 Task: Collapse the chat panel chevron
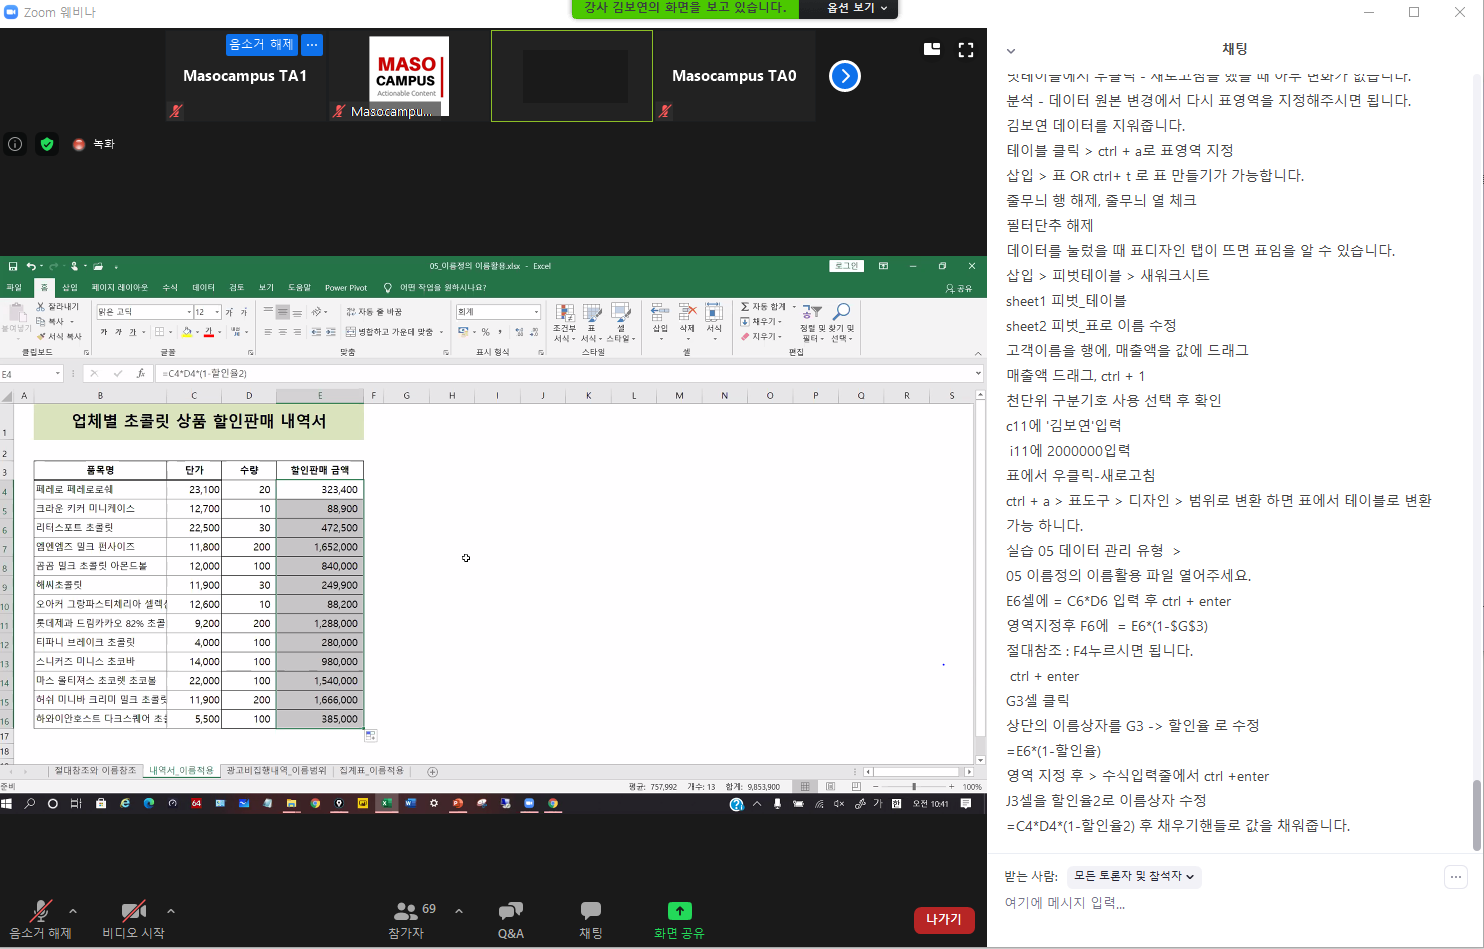point(1011,50)
